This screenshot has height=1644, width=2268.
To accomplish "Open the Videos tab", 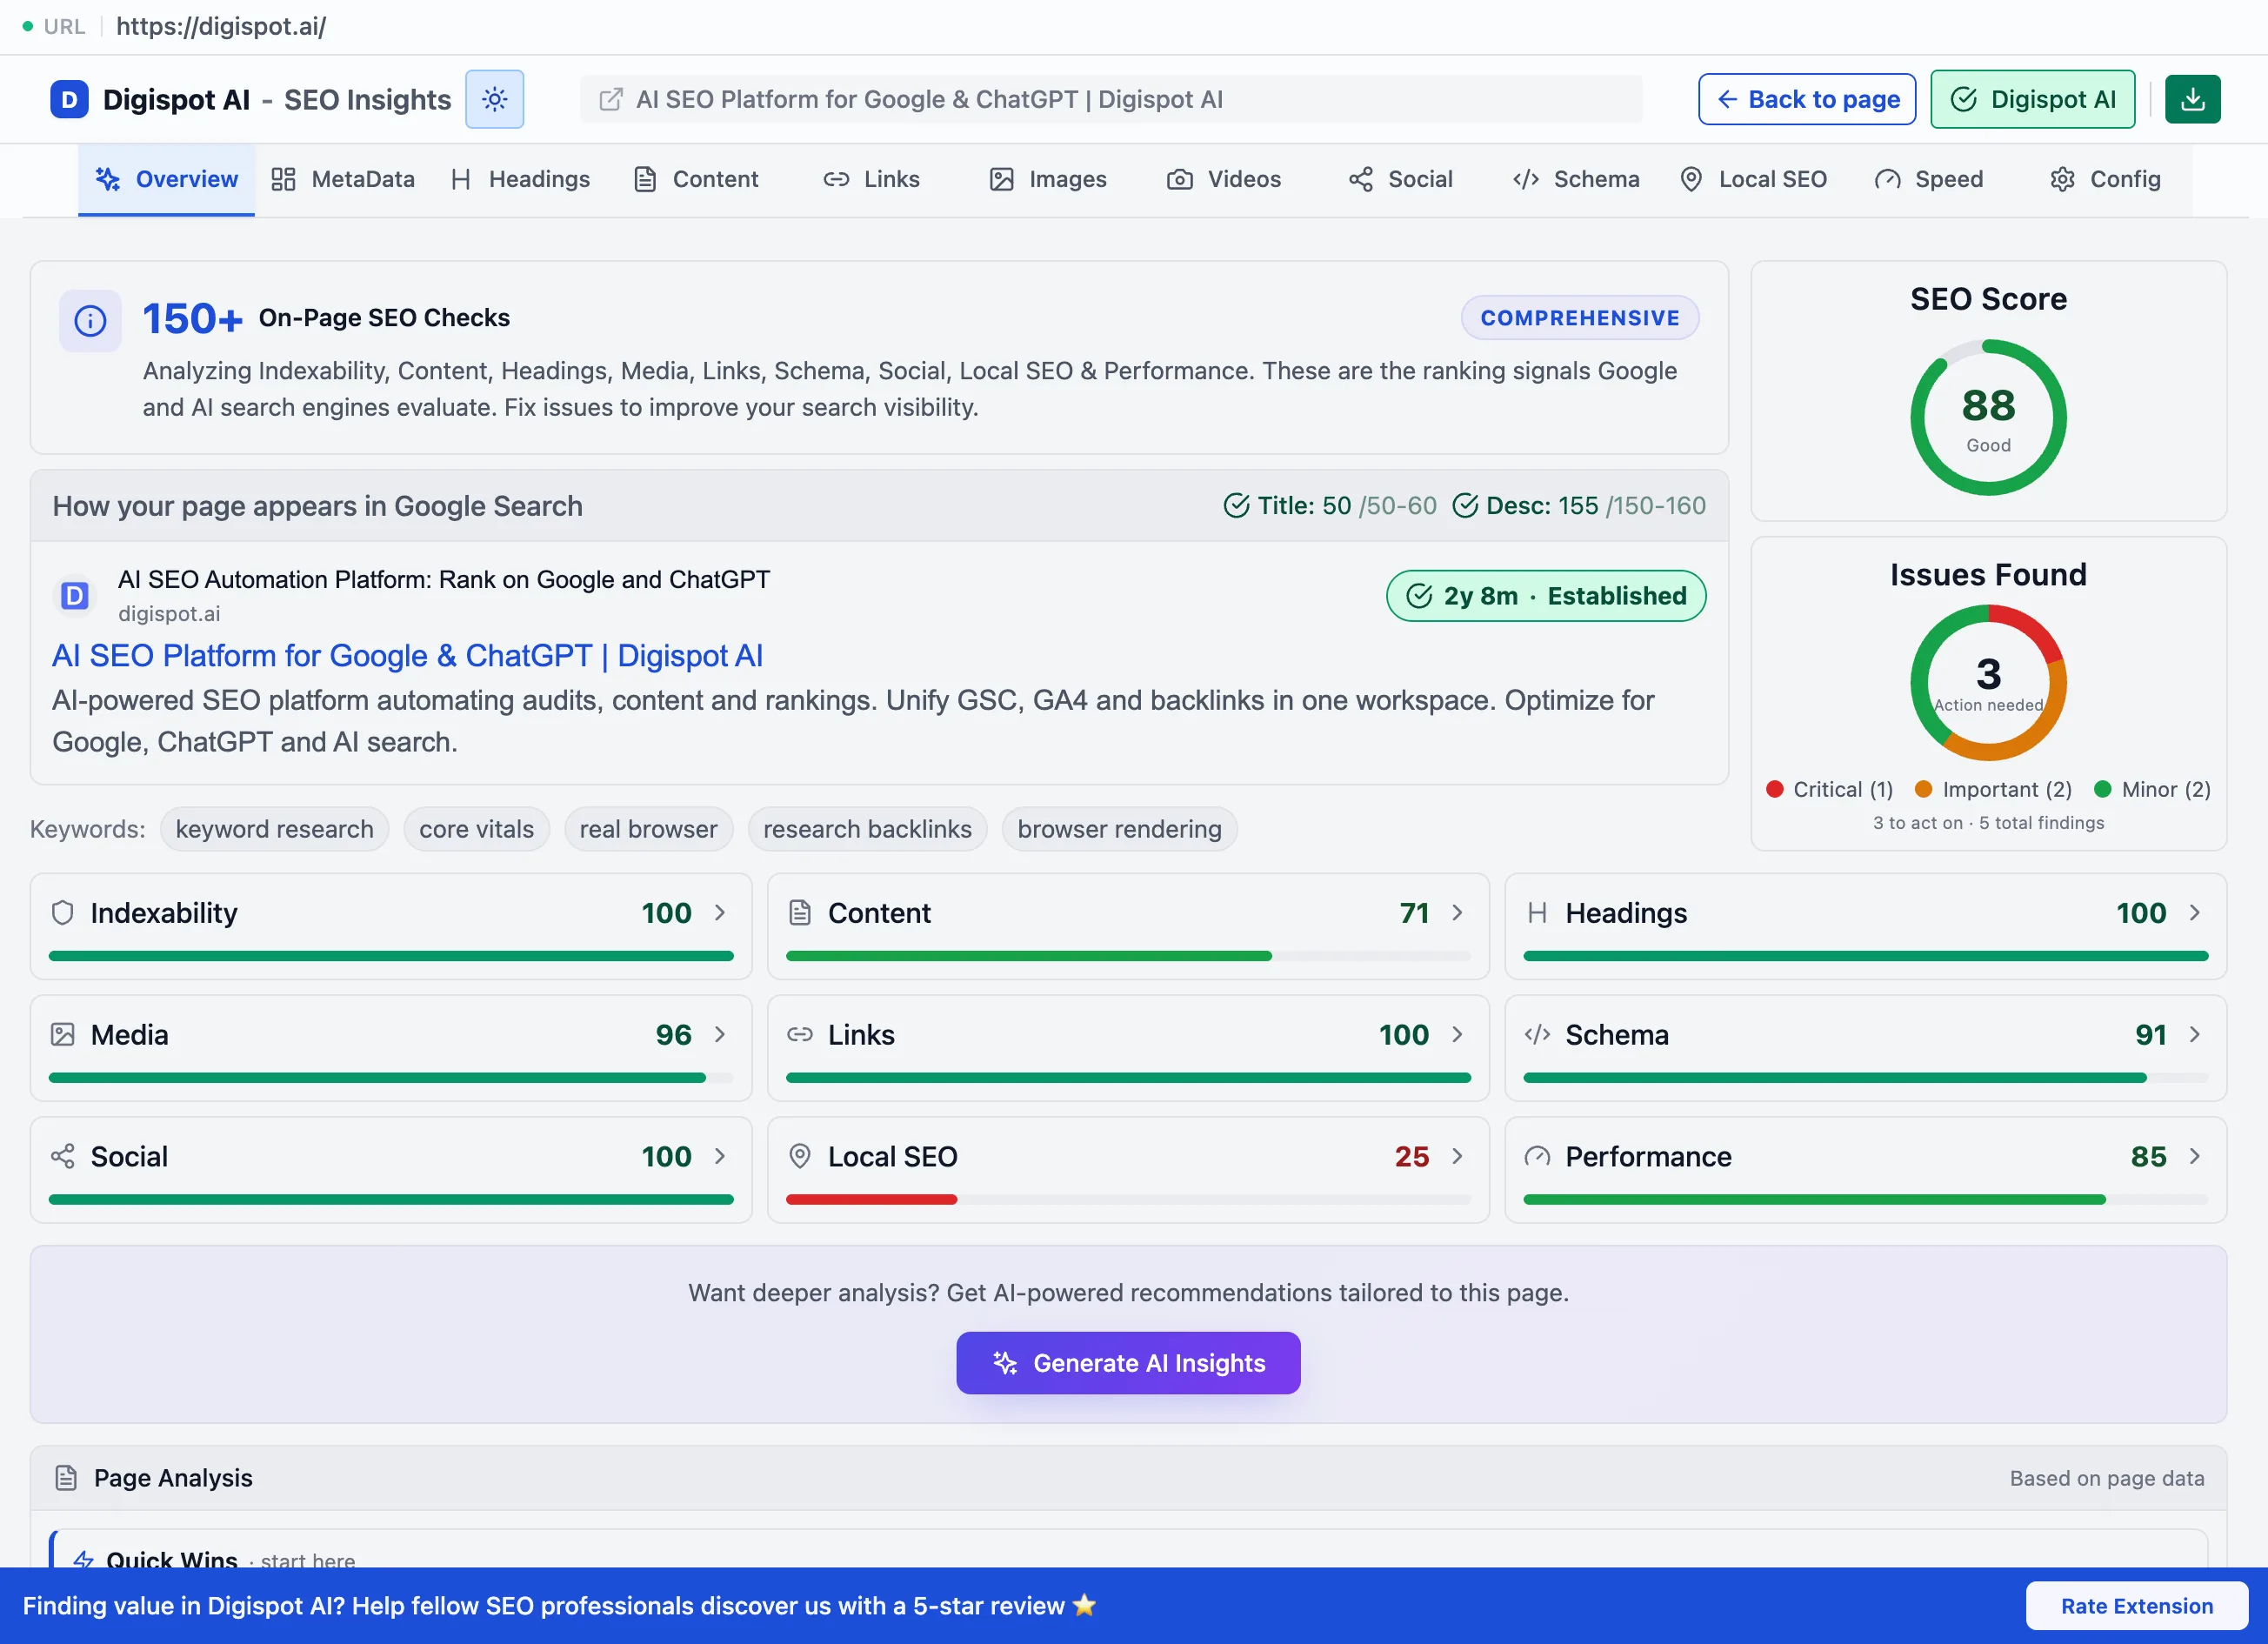I will 1224,179.
